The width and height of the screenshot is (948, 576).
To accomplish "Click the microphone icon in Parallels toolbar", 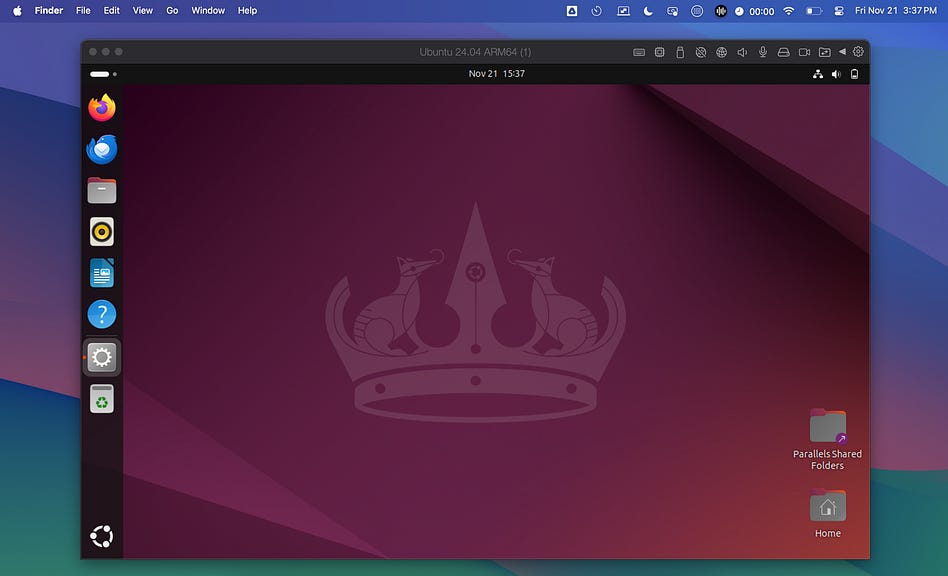I will pyautogui.click(x=763, y=52).
